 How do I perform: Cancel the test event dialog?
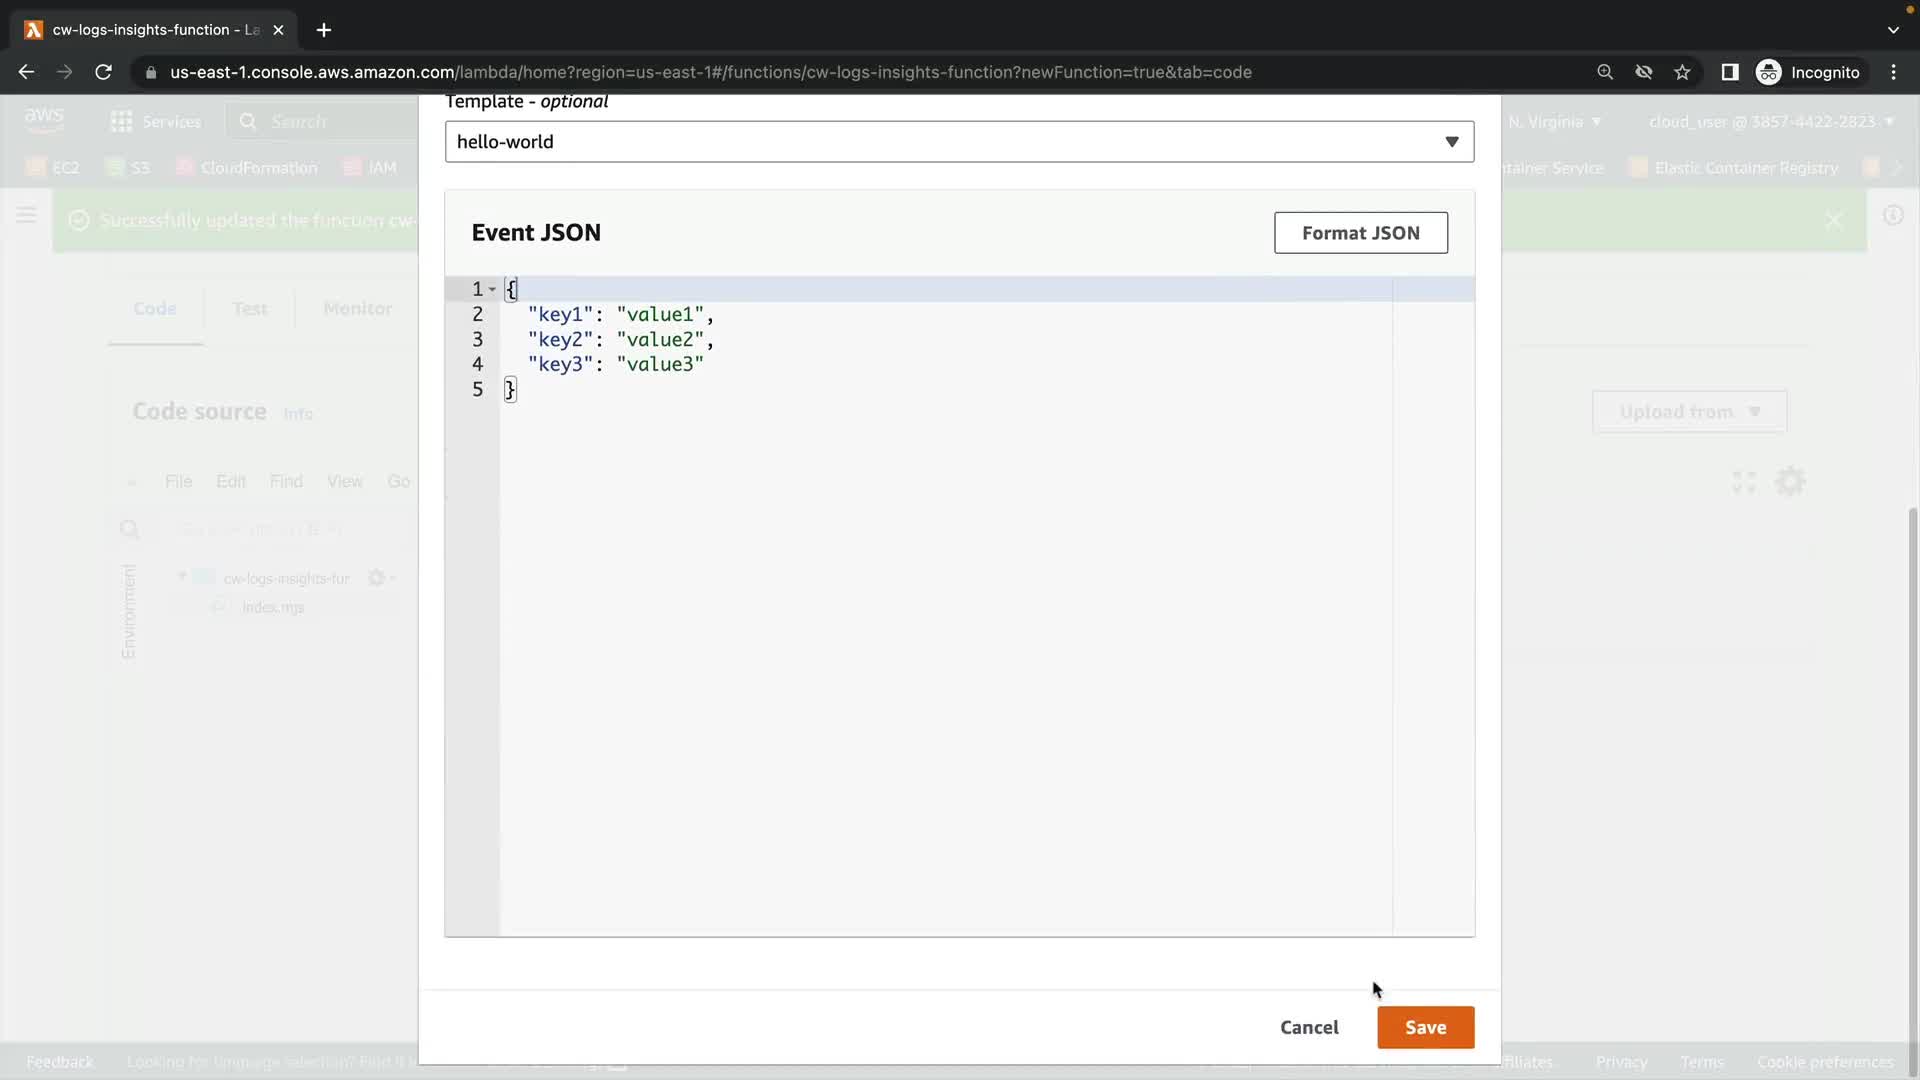[1308, 1027]
